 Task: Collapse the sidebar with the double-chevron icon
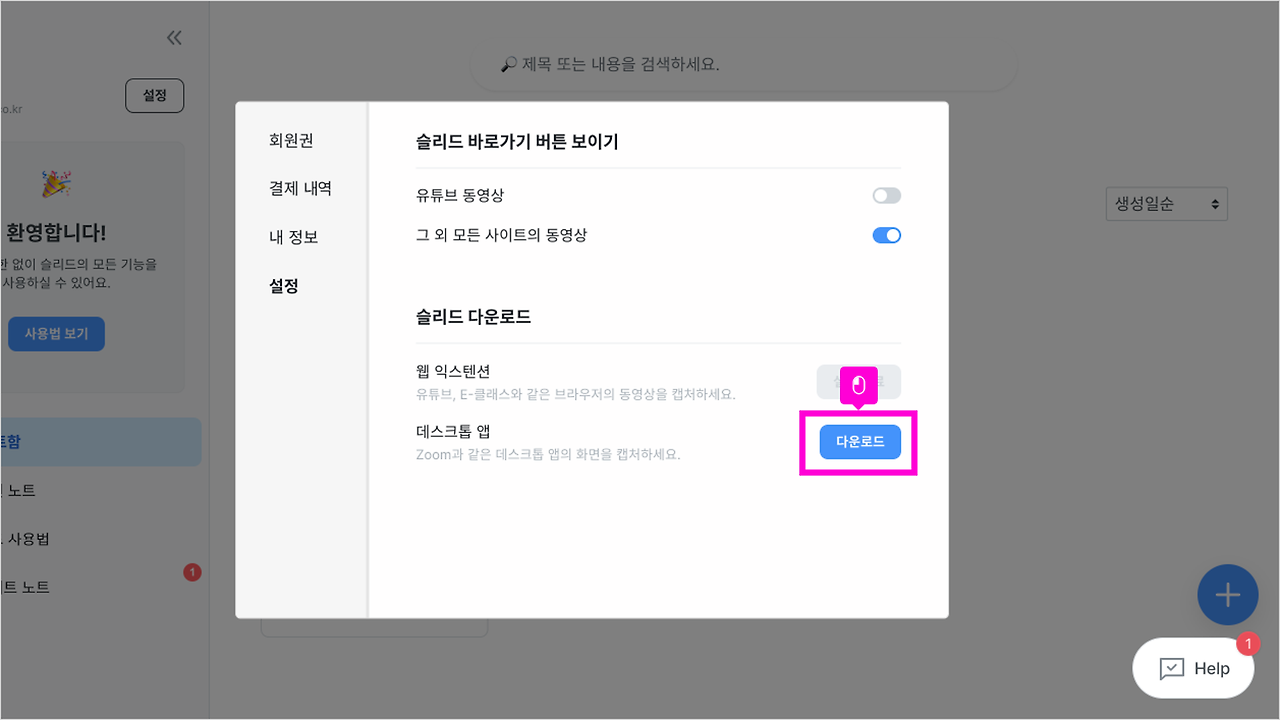(174, 37)
